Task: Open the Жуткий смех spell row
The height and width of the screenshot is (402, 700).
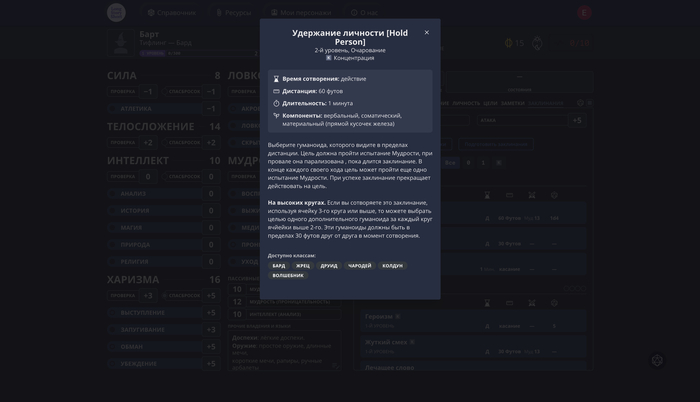Action: coord(473,346)
